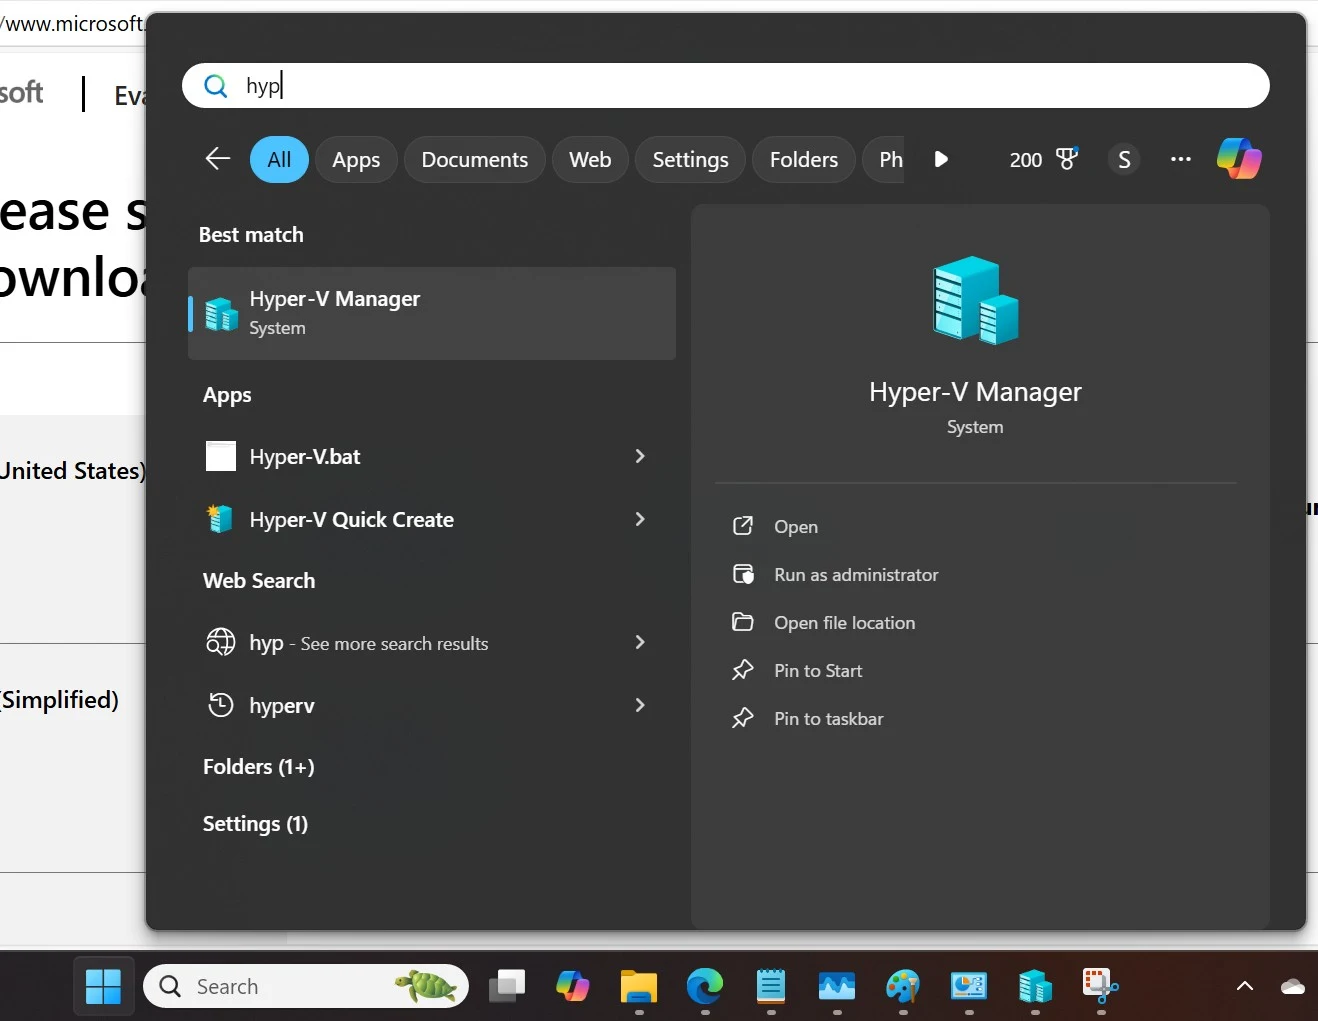Open Notepad from the taskbar

[771, 987]
